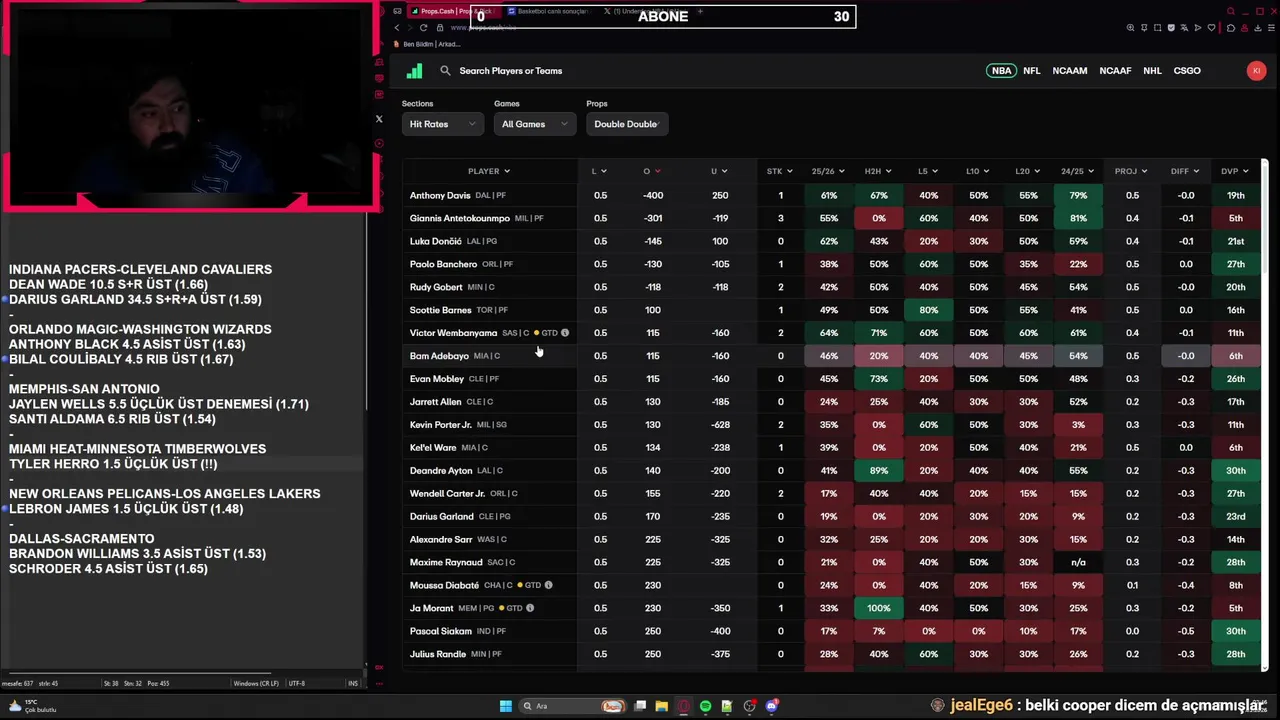The image size is (1280, 720).
Task: Sort by PROJ column header
Action: pyautogui.click(x=1131, y=171)
